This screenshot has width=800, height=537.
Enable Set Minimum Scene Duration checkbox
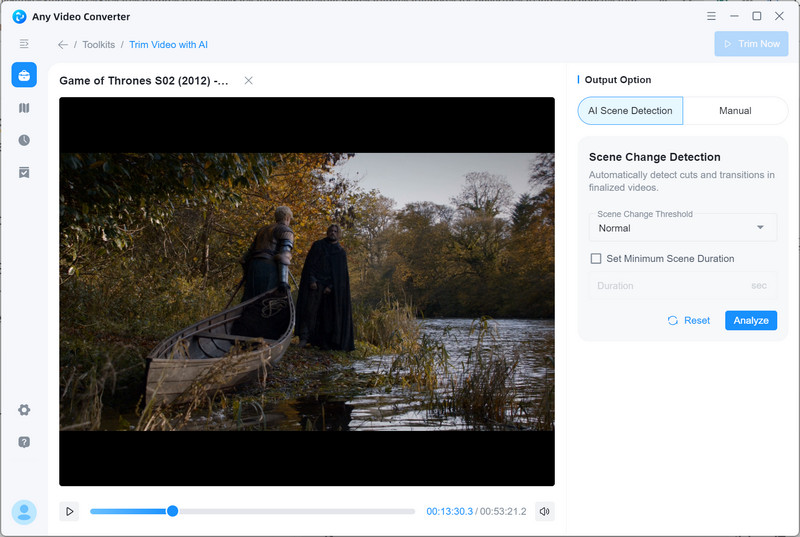[x=595, y=259]
